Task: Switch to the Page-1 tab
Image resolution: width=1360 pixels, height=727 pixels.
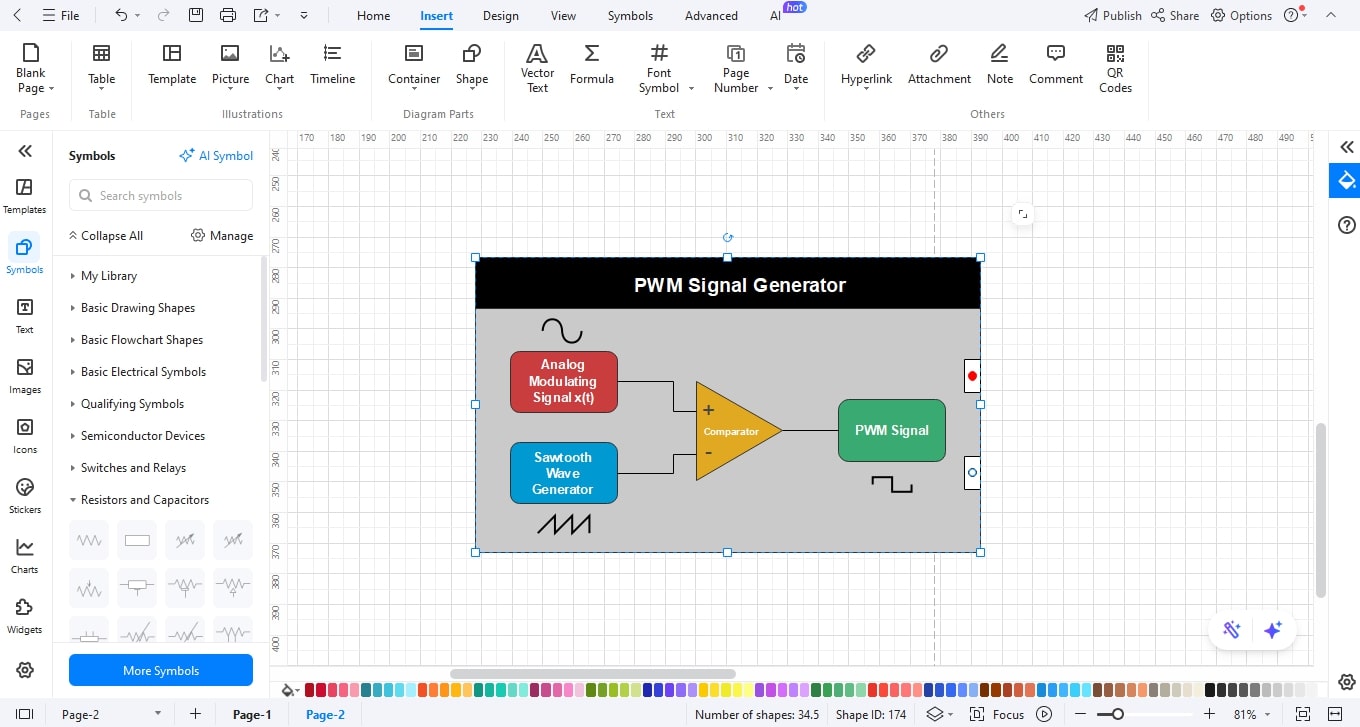Action: tap(251, 714)
